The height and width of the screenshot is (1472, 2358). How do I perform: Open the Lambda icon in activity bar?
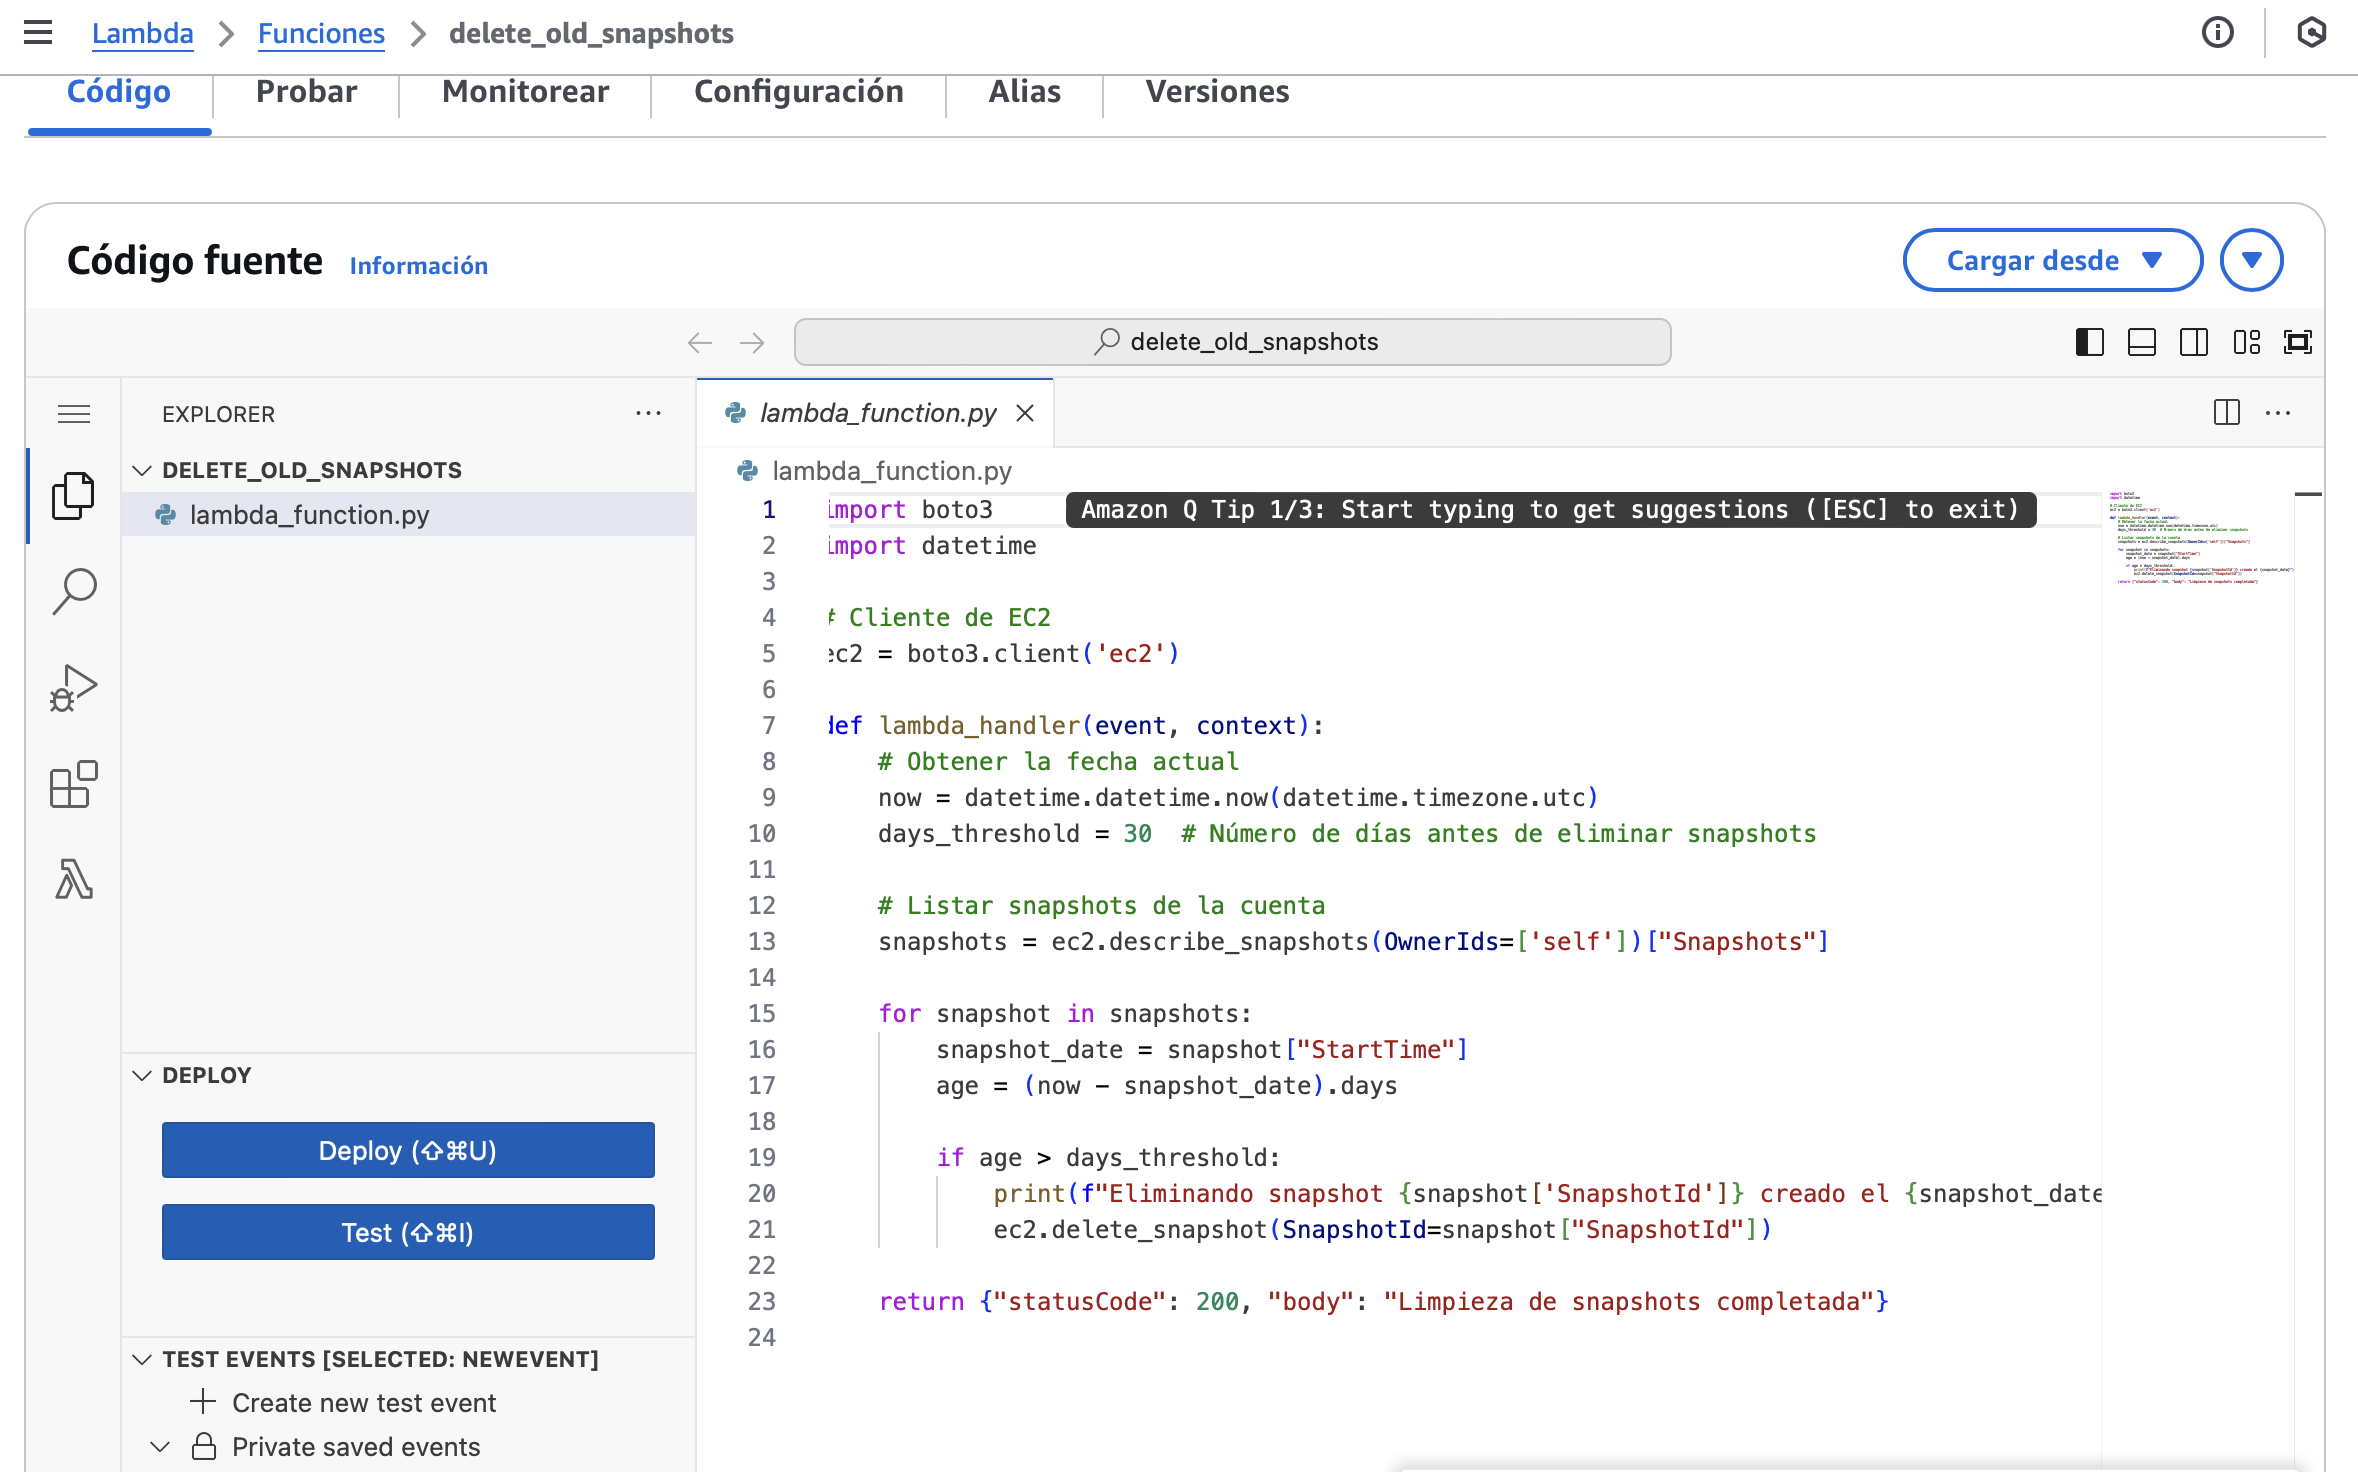click(74, 880)
